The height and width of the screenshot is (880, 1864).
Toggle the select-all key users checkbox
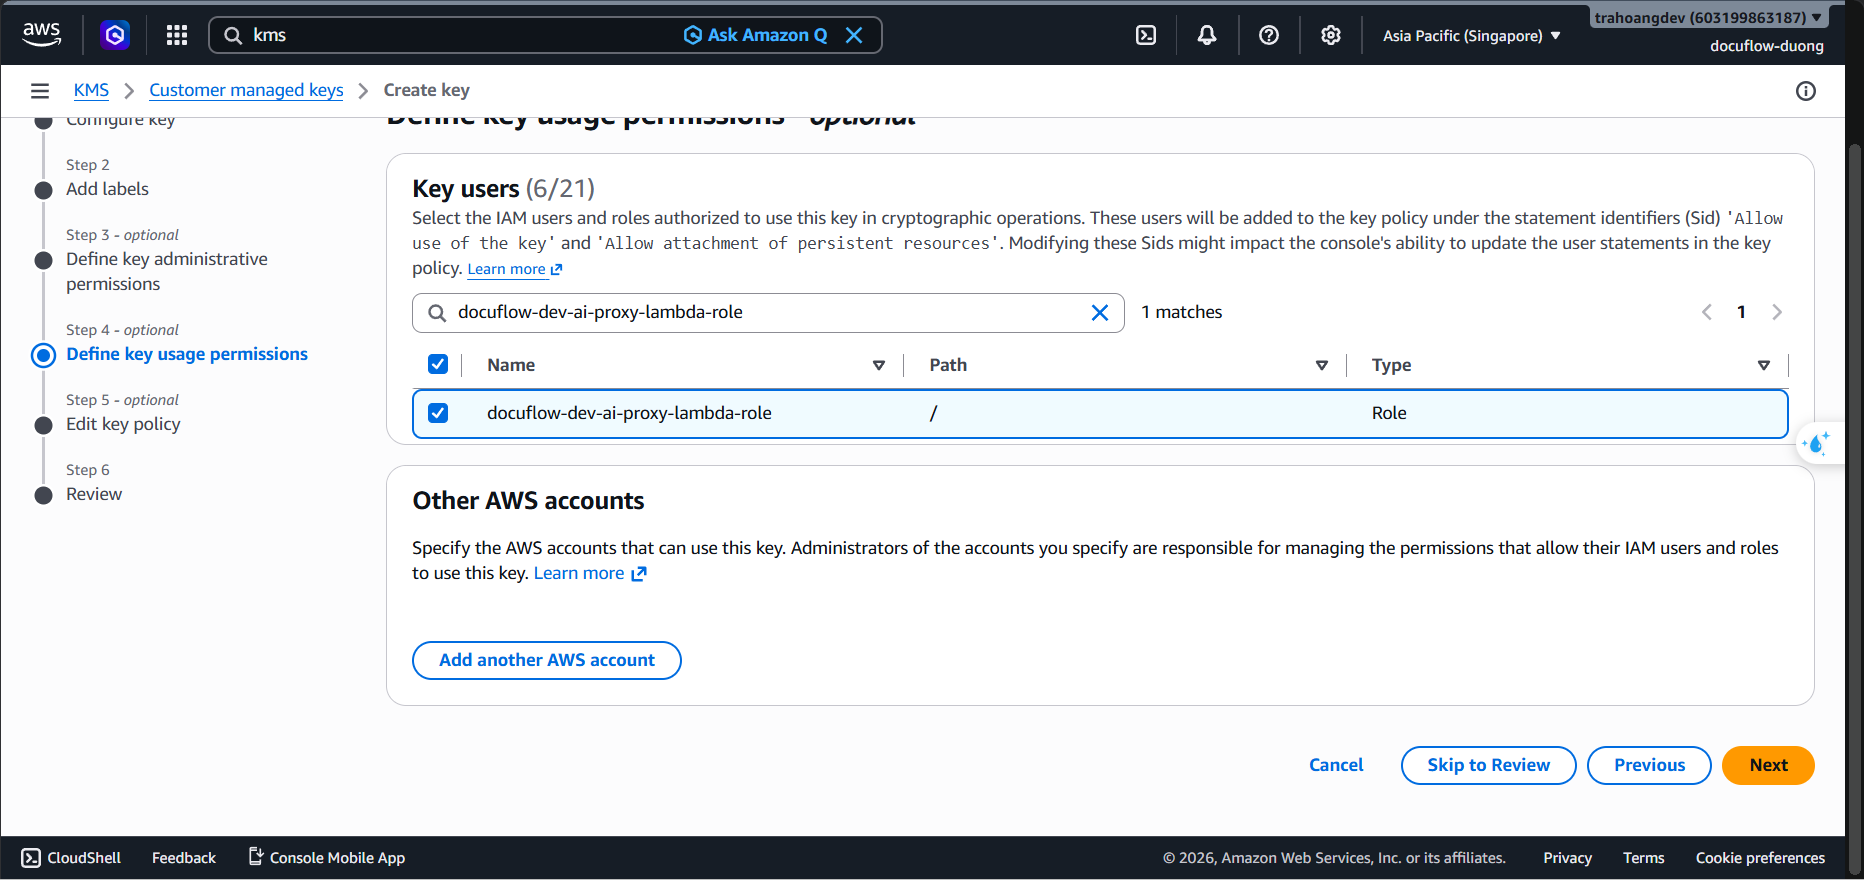[x=438, y=364]
